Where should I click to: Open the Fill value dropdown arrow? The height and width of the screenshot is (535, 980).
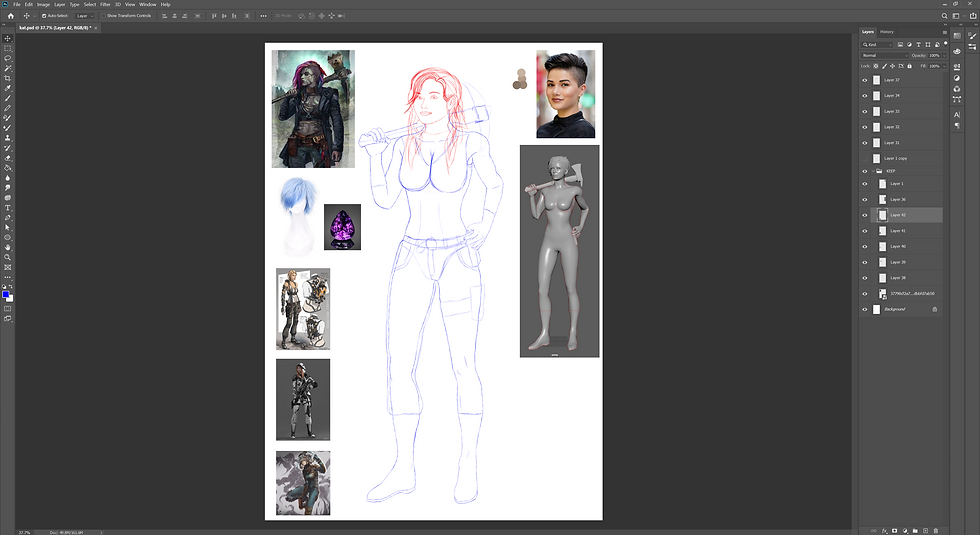(x=944, y=66)
